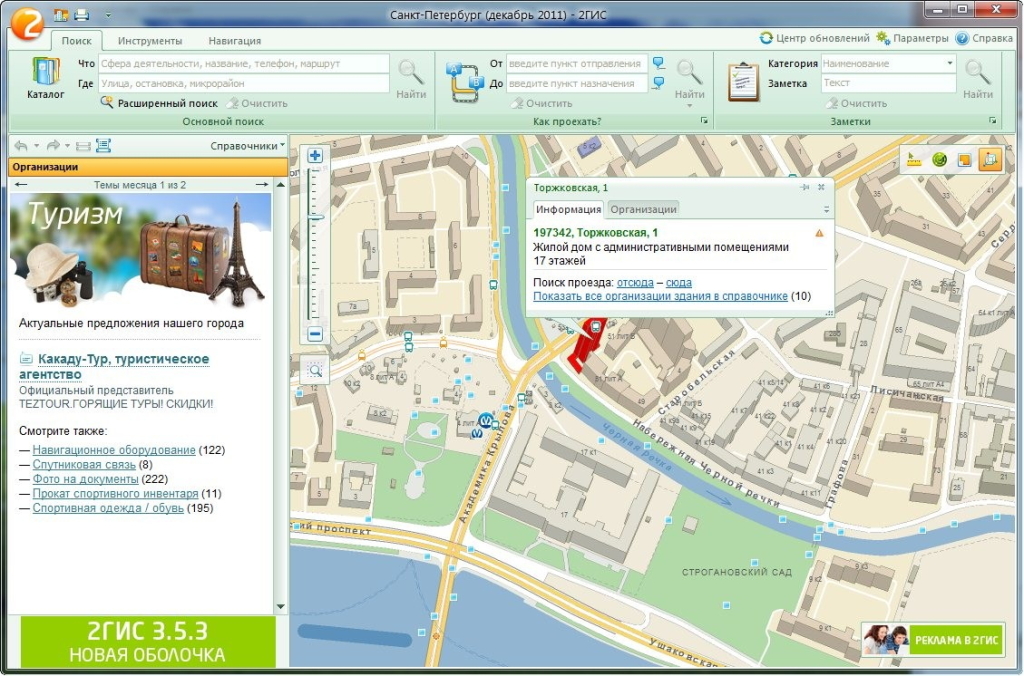
Task: Pin the Торжковская, 1 info card
Action: coord(804,187)
